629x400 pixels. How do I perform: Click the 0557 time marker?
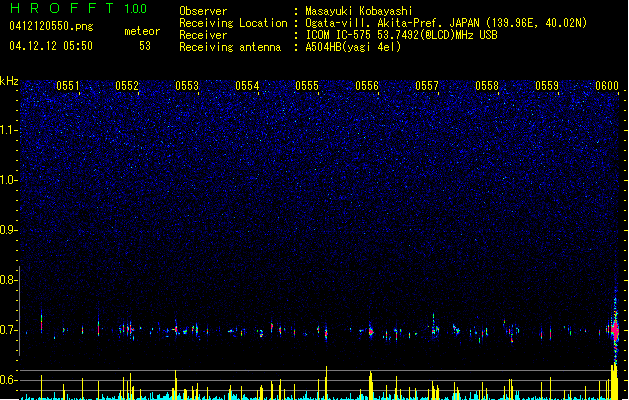pyautogui.click(x=427, y=86)
